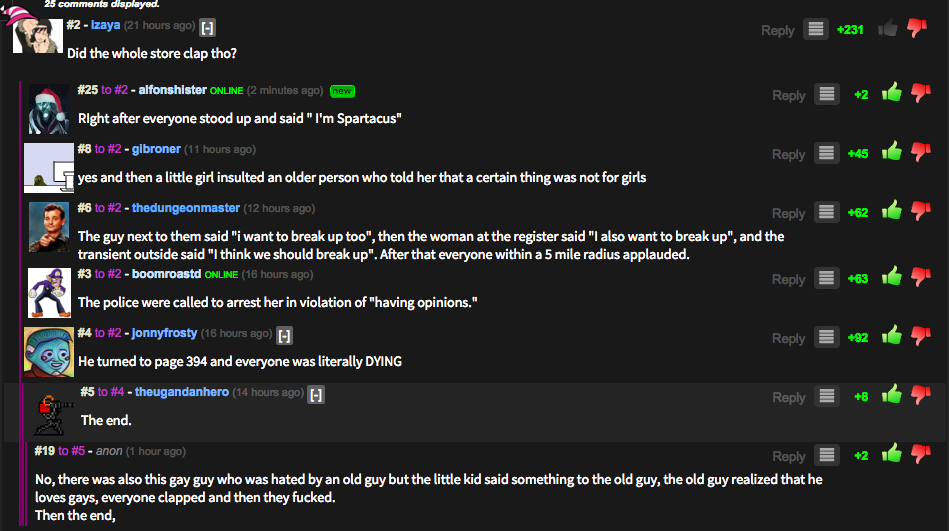
Task: Open boomroastd's username link
Action: pos(167,274)
